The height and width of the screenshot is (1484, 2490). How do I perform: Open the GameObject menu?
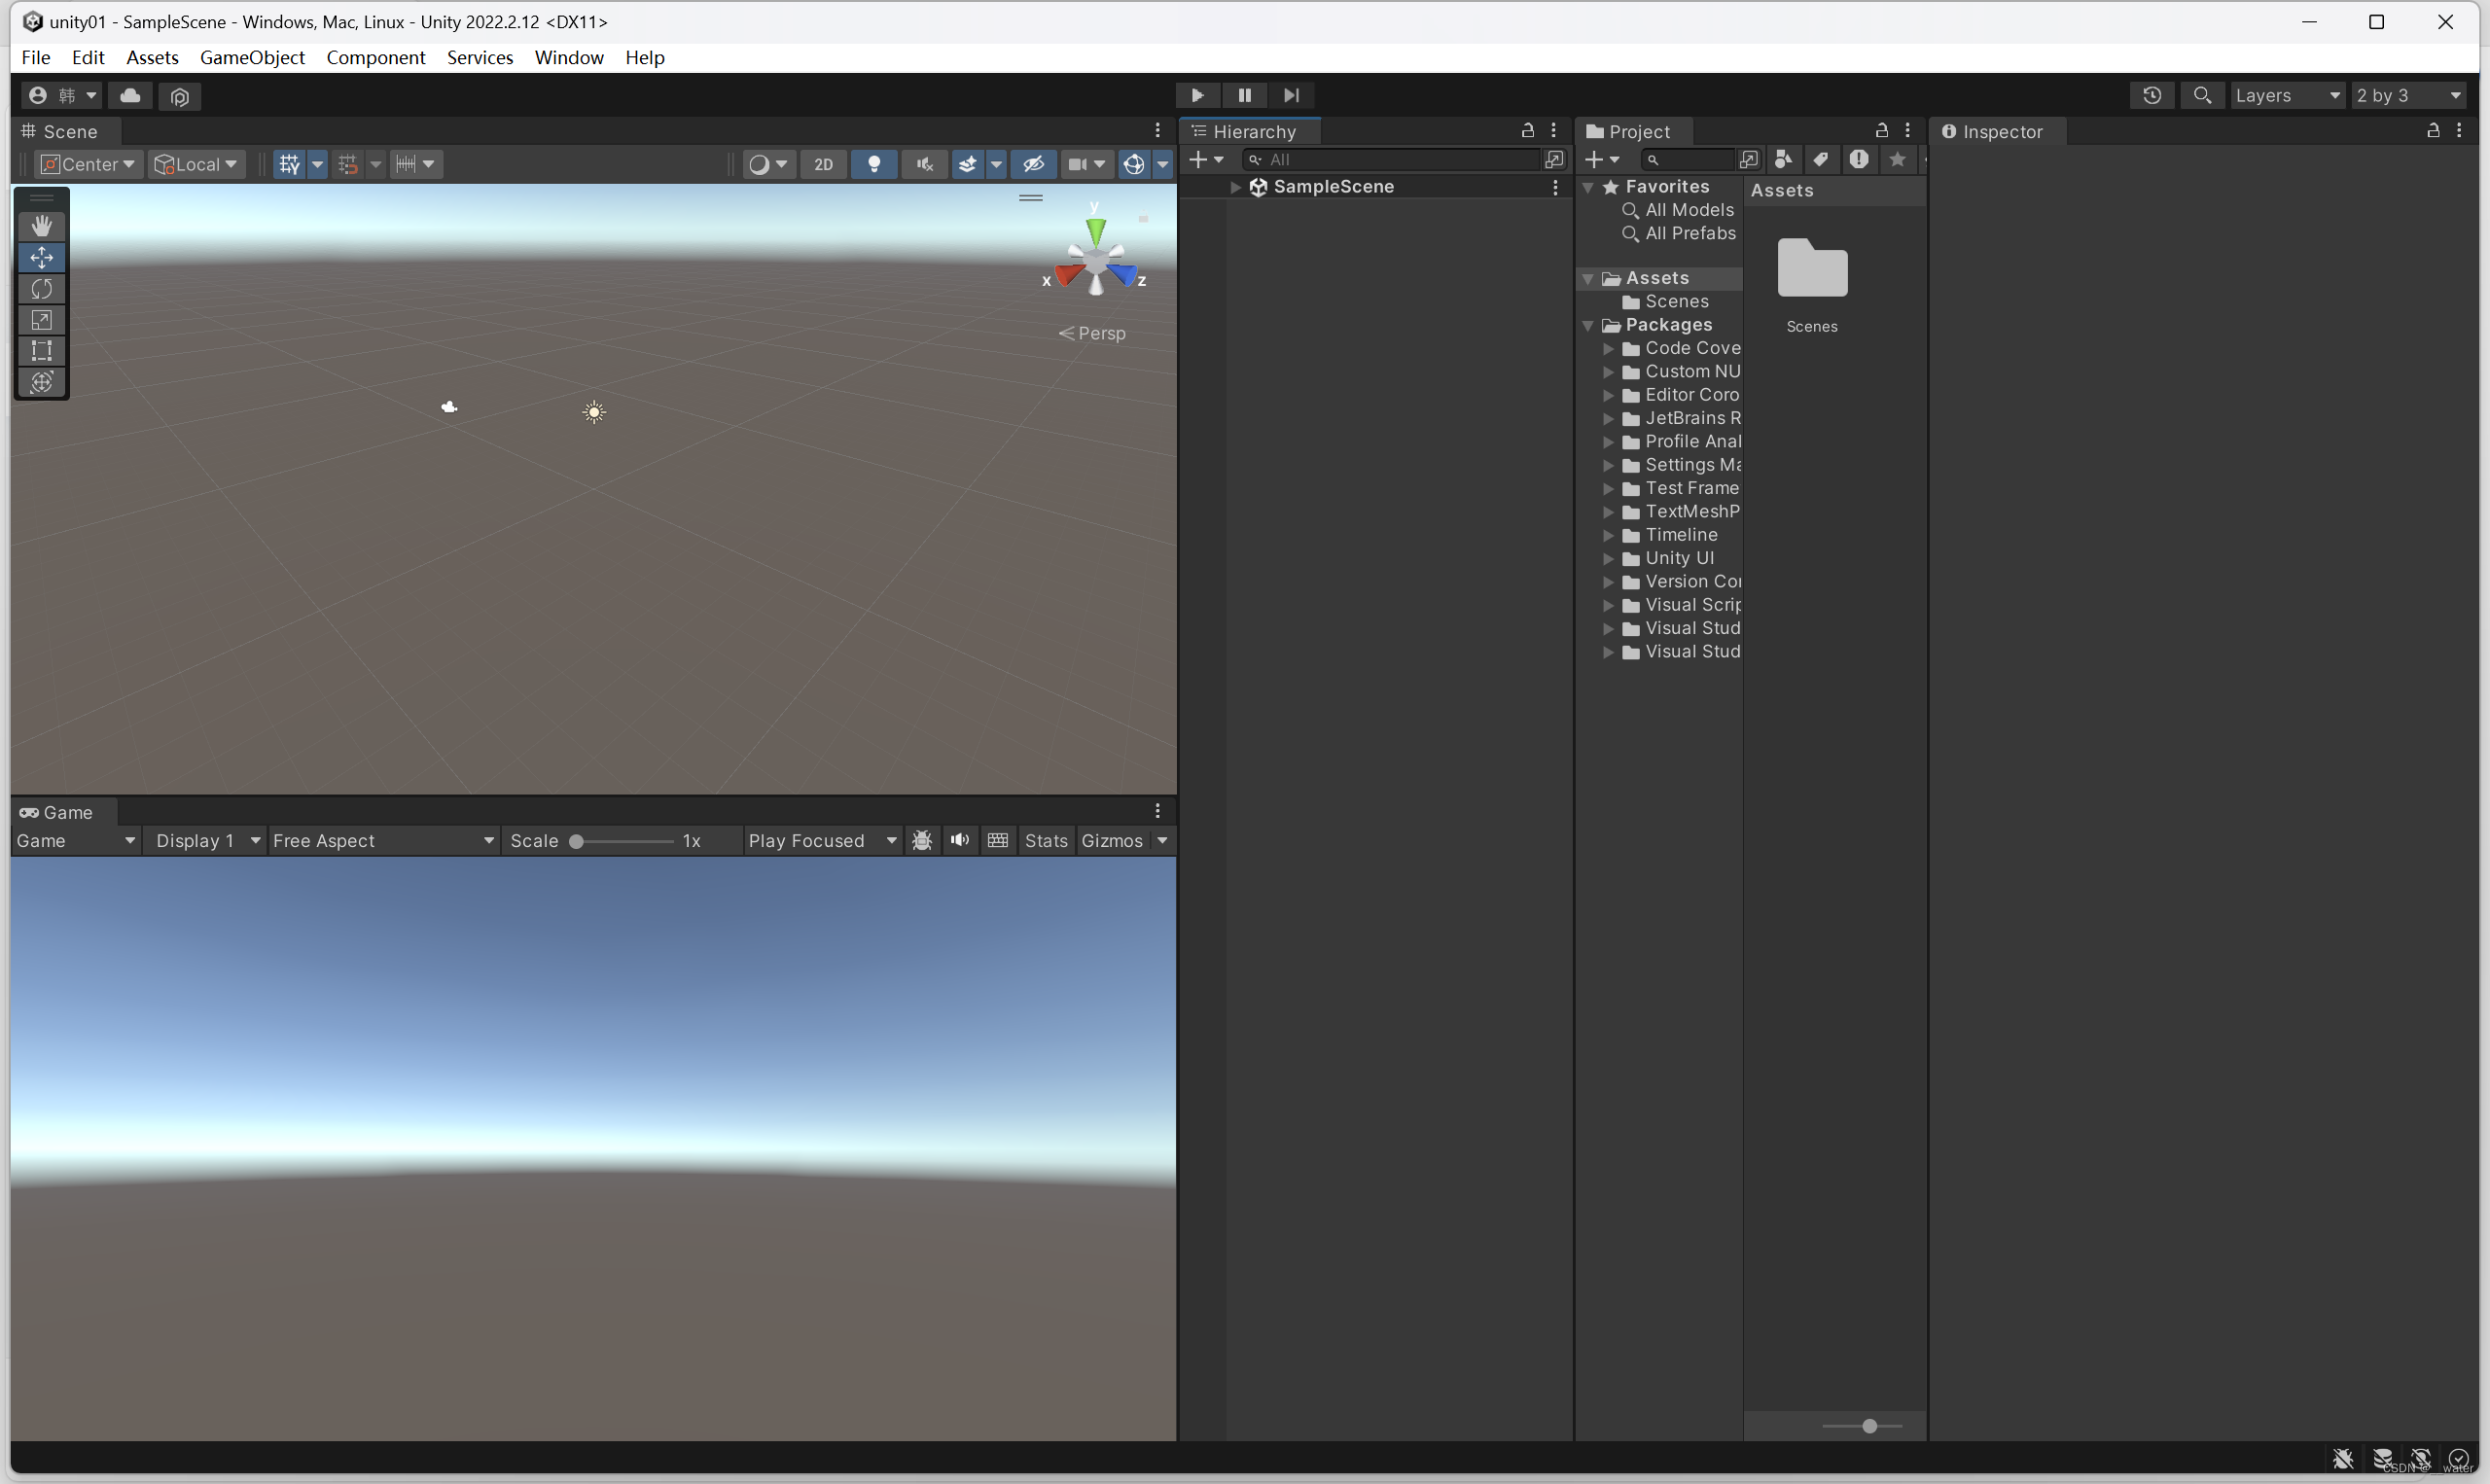(x=252, y=57)
